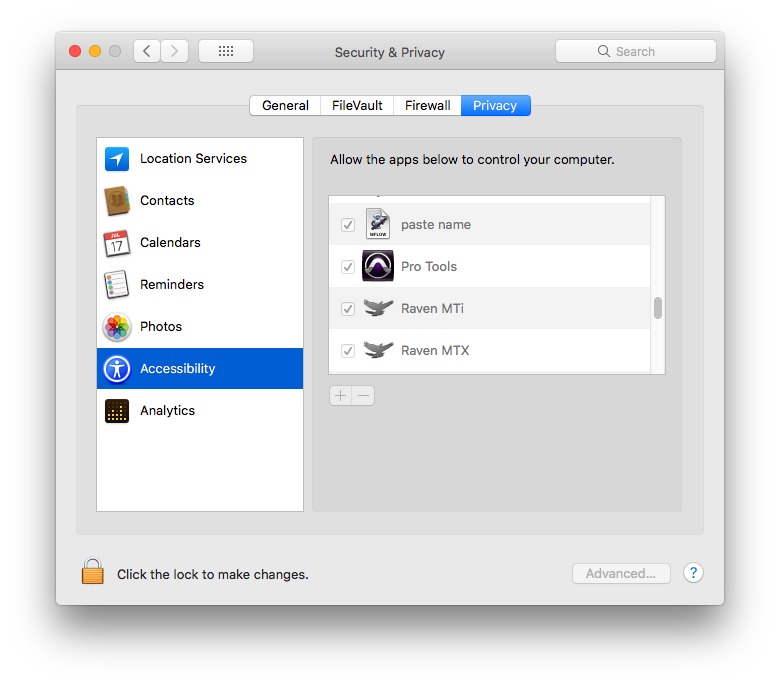Click inside the Search field

(x=636, y=51)
